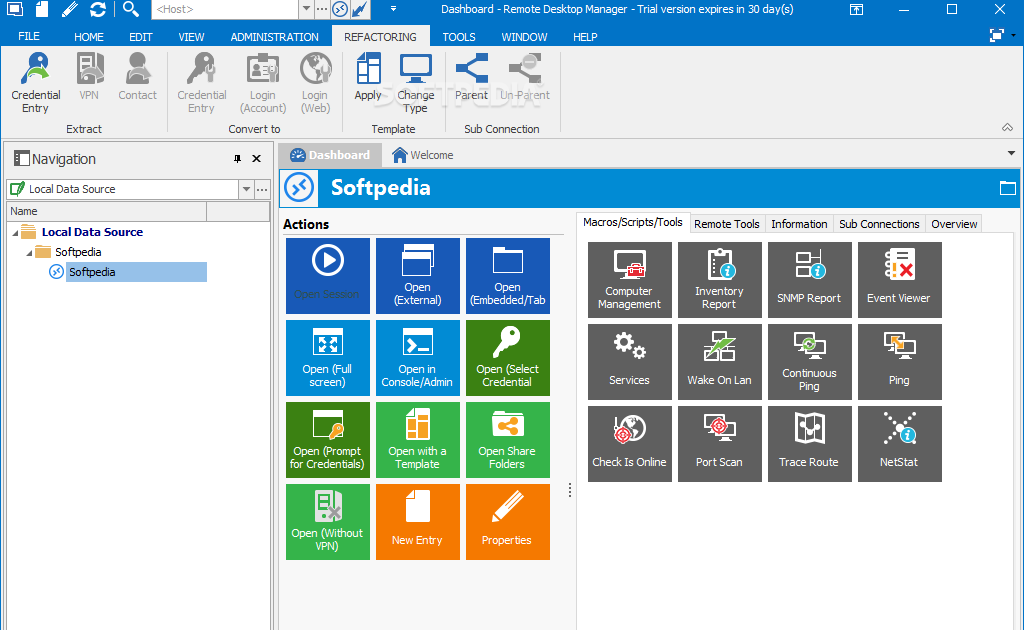Click the Ping tile

(899, 362)
